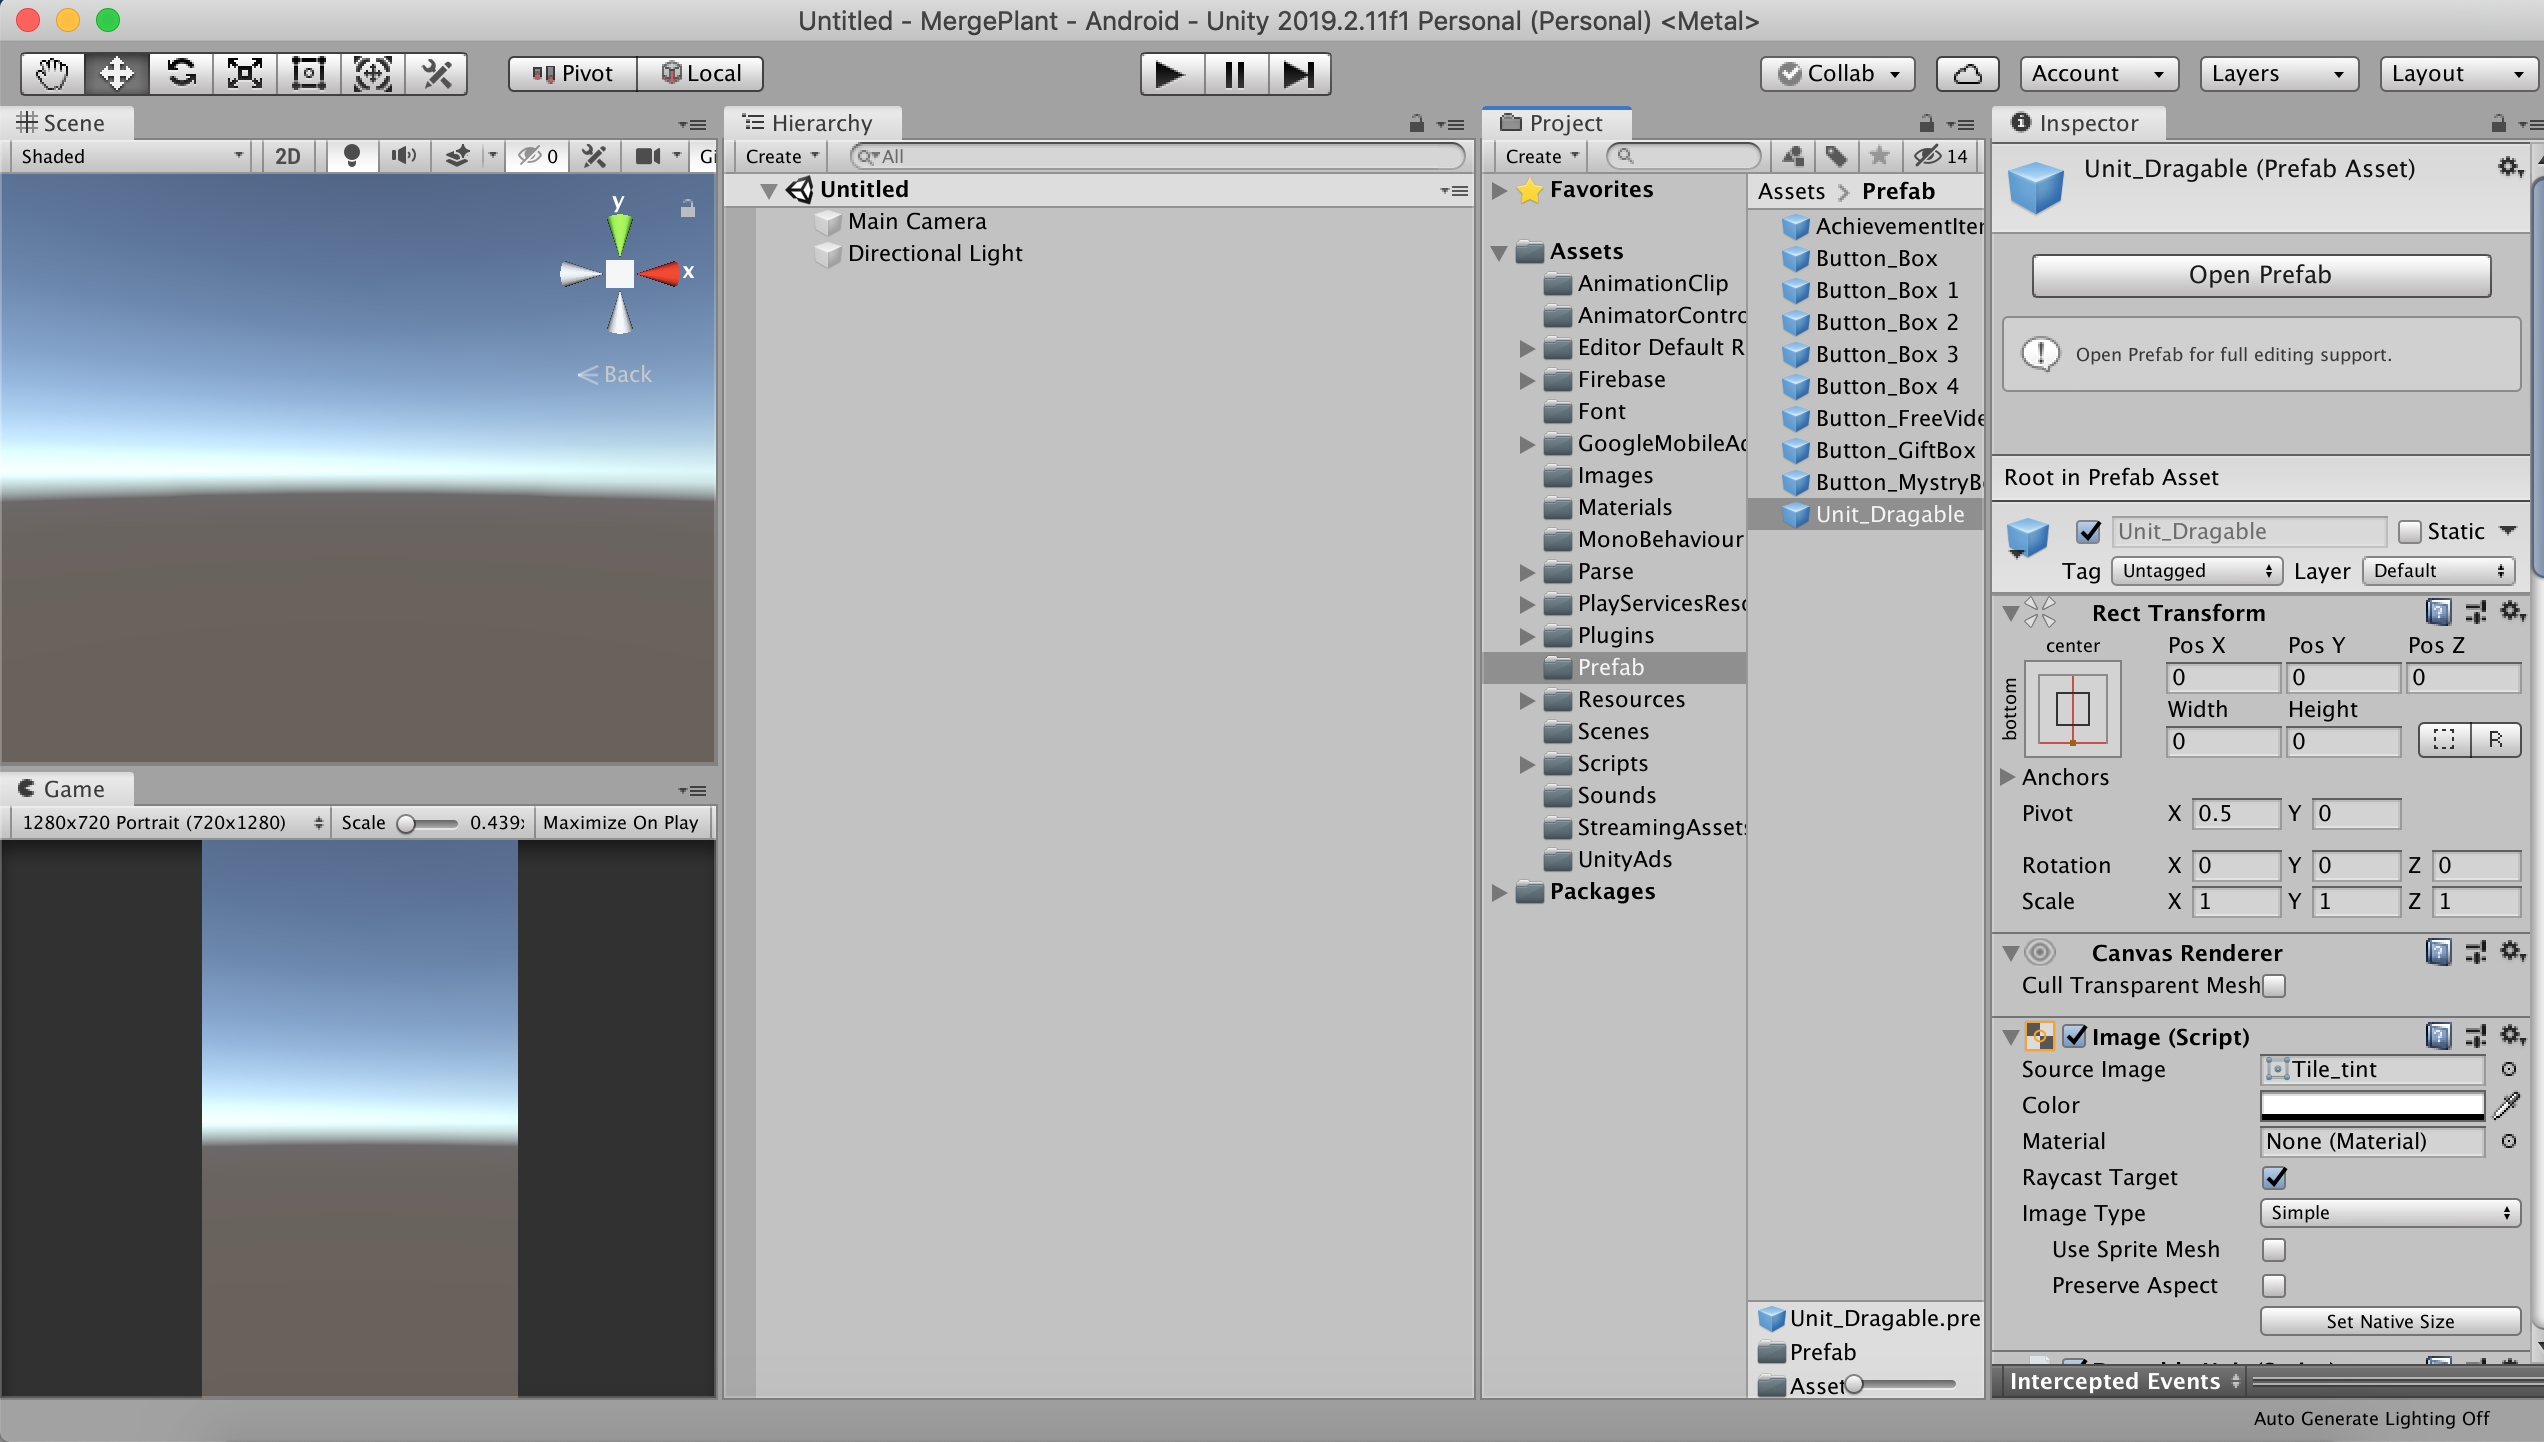The image size is (2544, 1442).
Task: Open the Image Type dropdown
Action: (2388, 1213)
